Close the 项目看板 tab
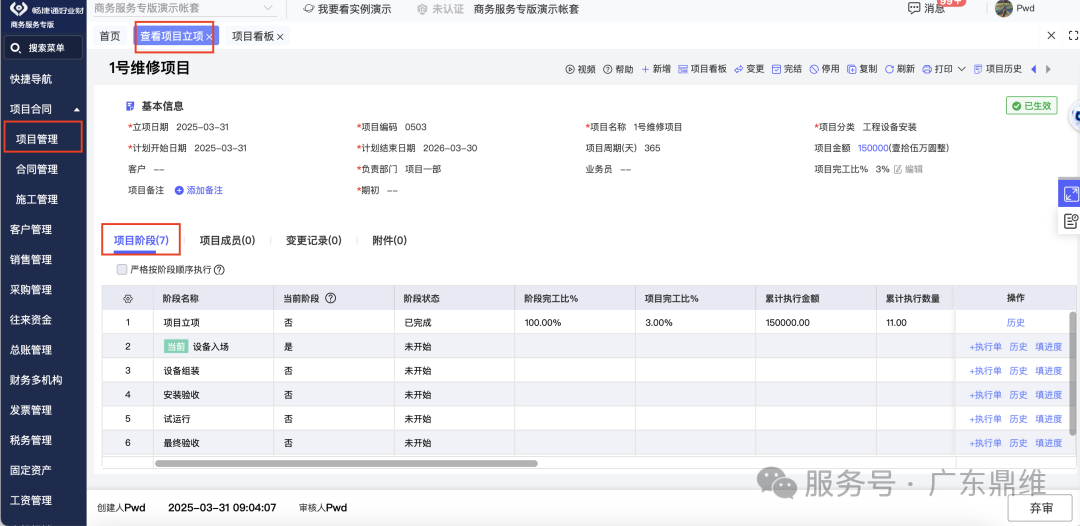The height and width of the screenshot is (526, 1080). point(280,36)
